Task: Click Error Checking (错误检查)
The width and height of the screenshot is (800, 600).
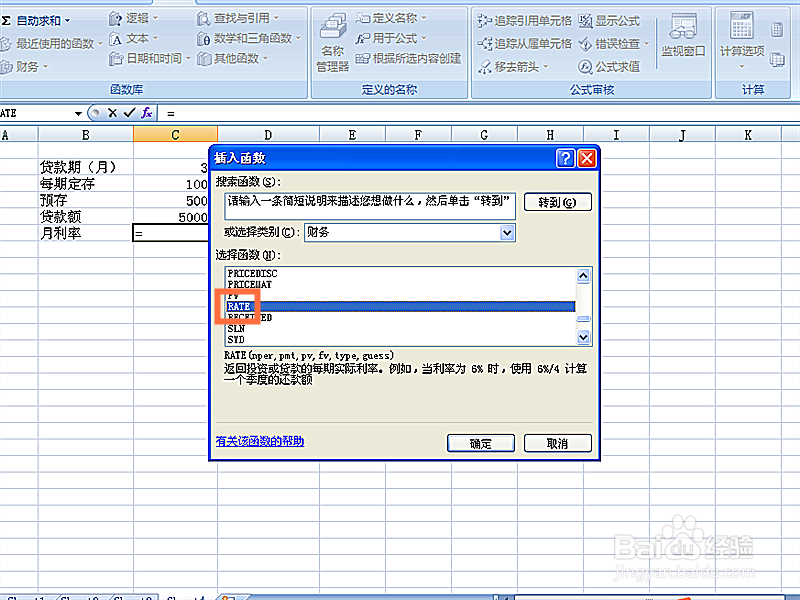Action: (x=614, y=44)
